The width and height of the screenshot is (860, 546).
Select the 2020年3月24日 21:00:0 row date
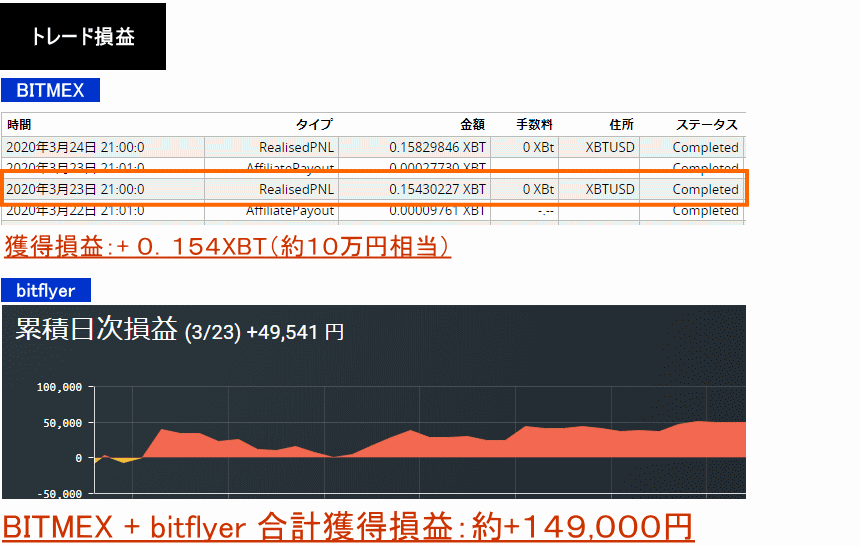coord(75,147)
